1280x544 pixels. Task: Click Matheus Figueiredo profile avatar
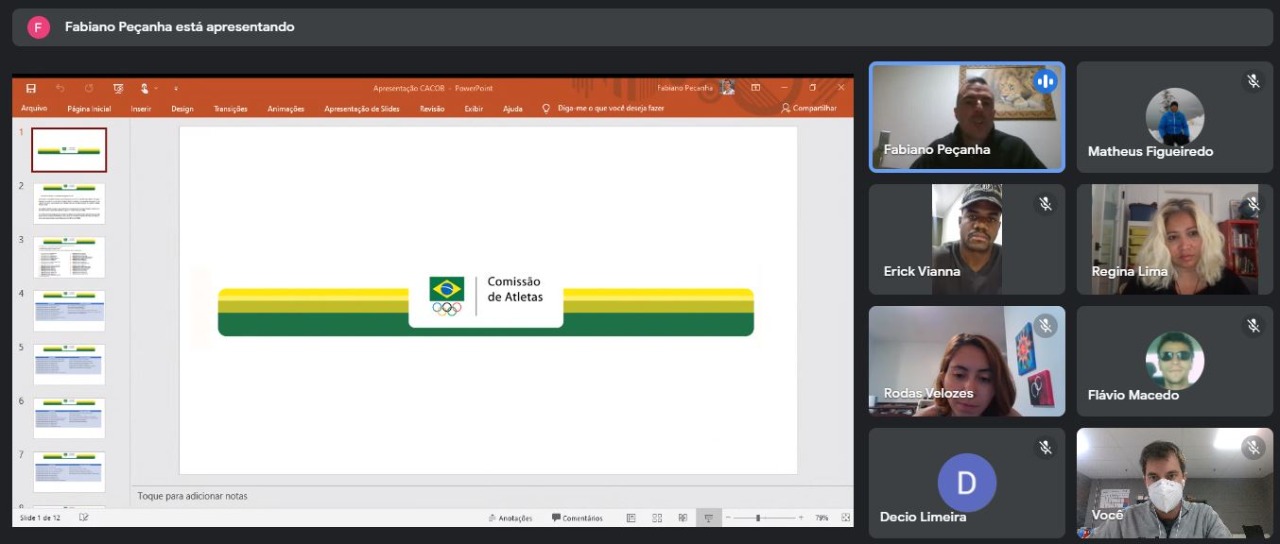(1175, 117)
